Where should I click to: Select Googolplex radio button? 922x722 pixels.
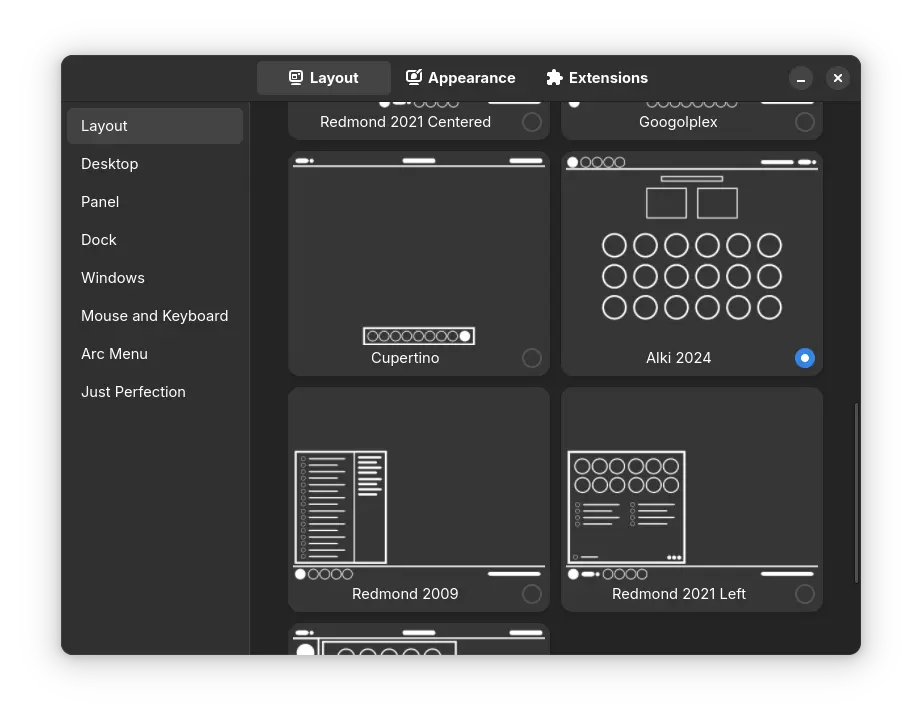(804, 122)
